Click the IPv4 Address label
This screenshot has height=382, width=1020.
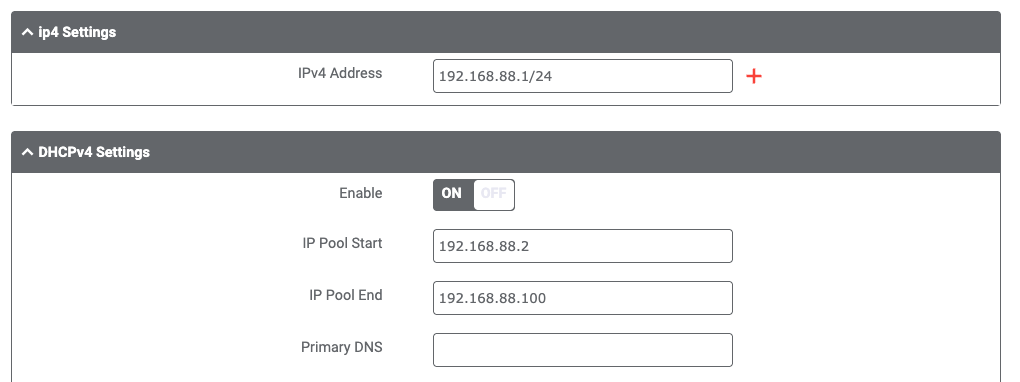point(340,73)
